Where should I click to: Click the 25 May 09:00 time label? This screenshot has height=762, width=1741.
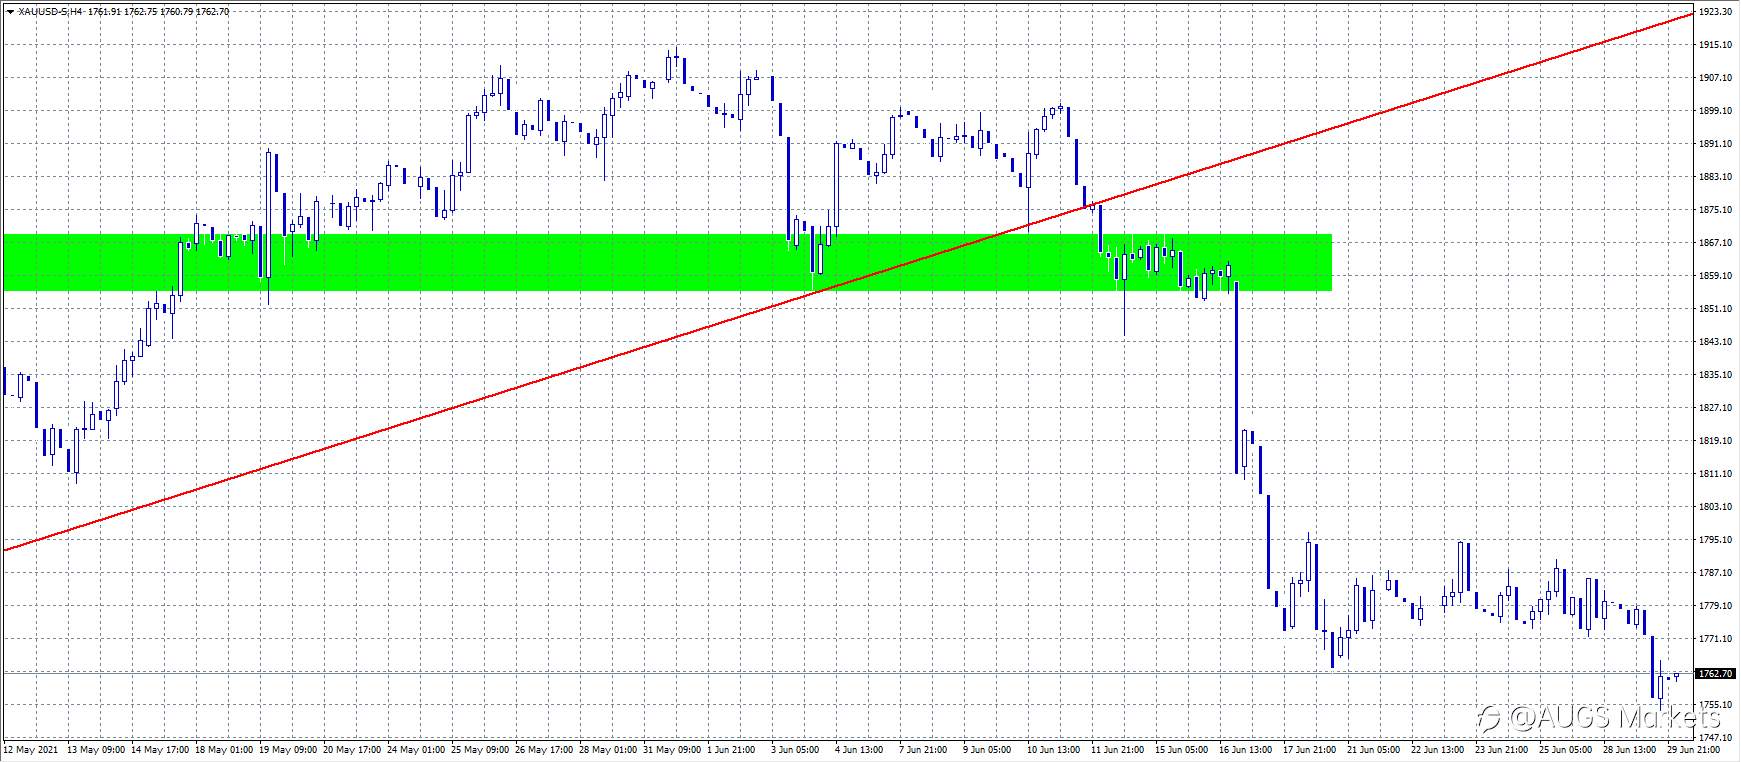click(x=481, y=750)
